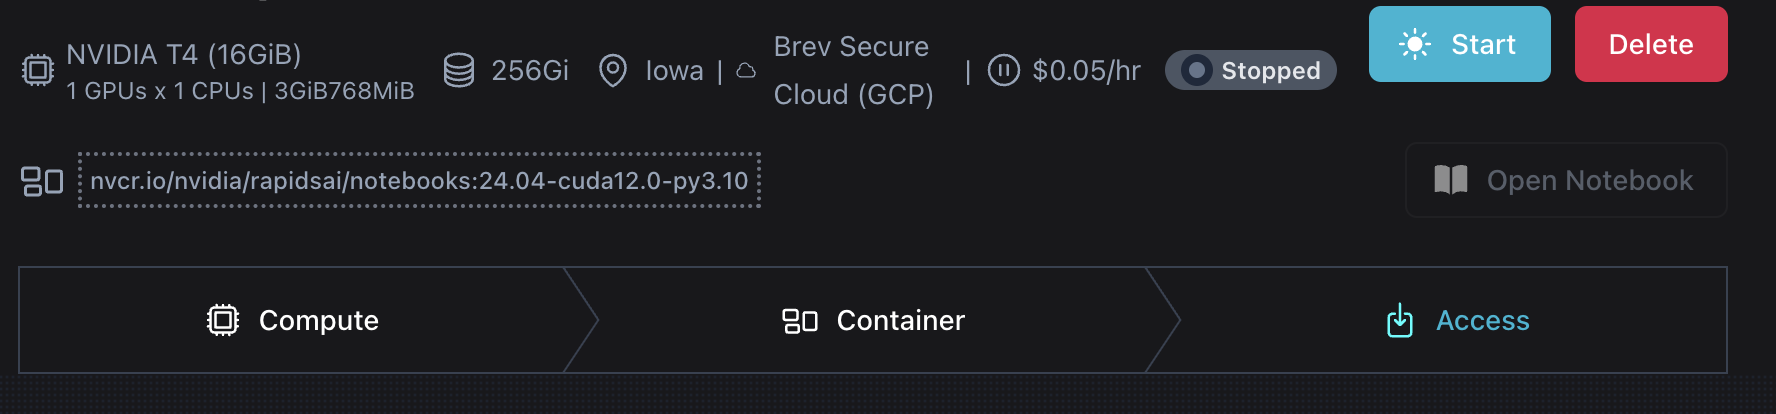Click the location pin icon beside Iowa
This screenshot has width=1776, height=414.
[x=612, y=71]
